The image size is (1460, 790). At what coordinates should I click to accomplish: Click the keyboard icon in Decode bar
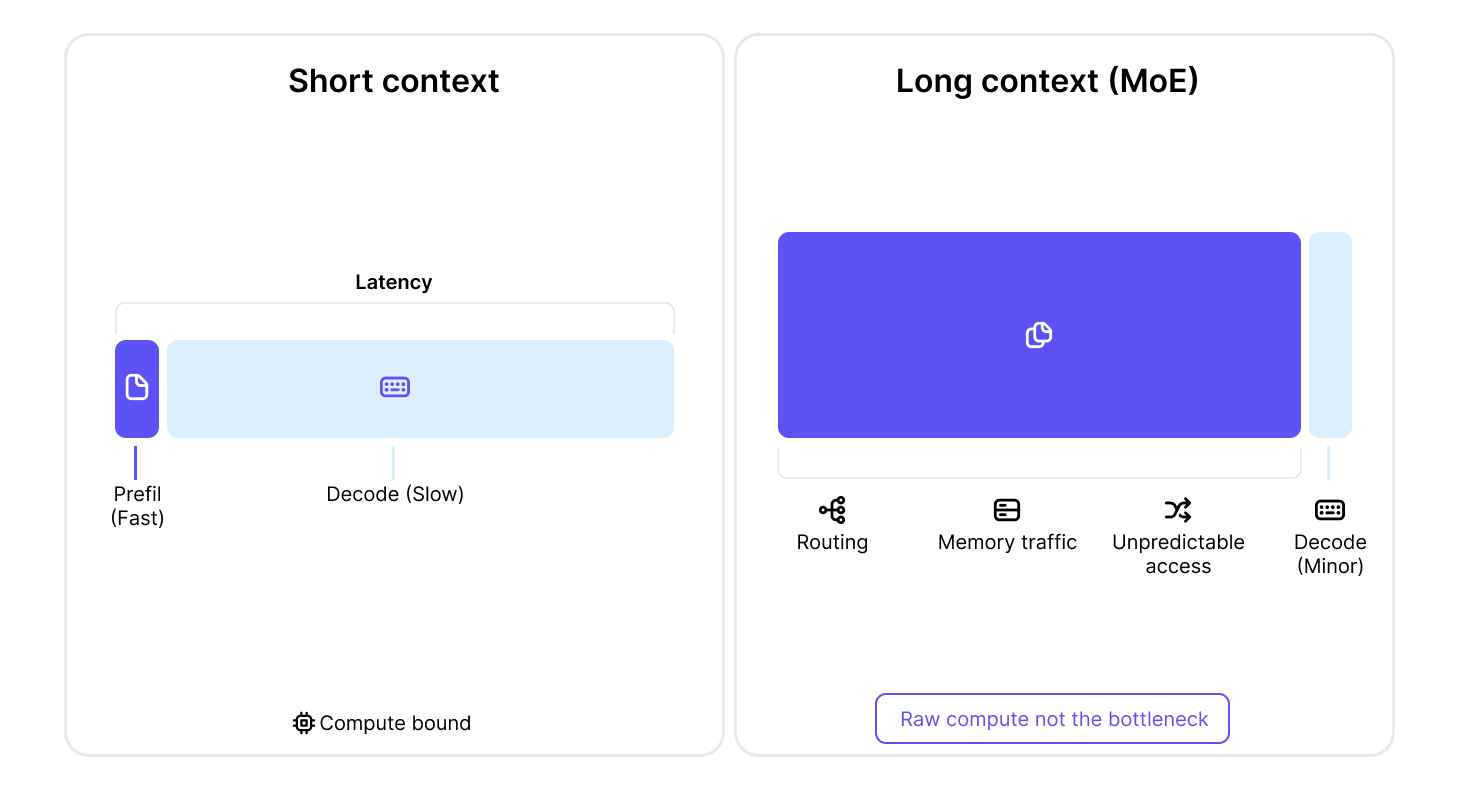395,387
